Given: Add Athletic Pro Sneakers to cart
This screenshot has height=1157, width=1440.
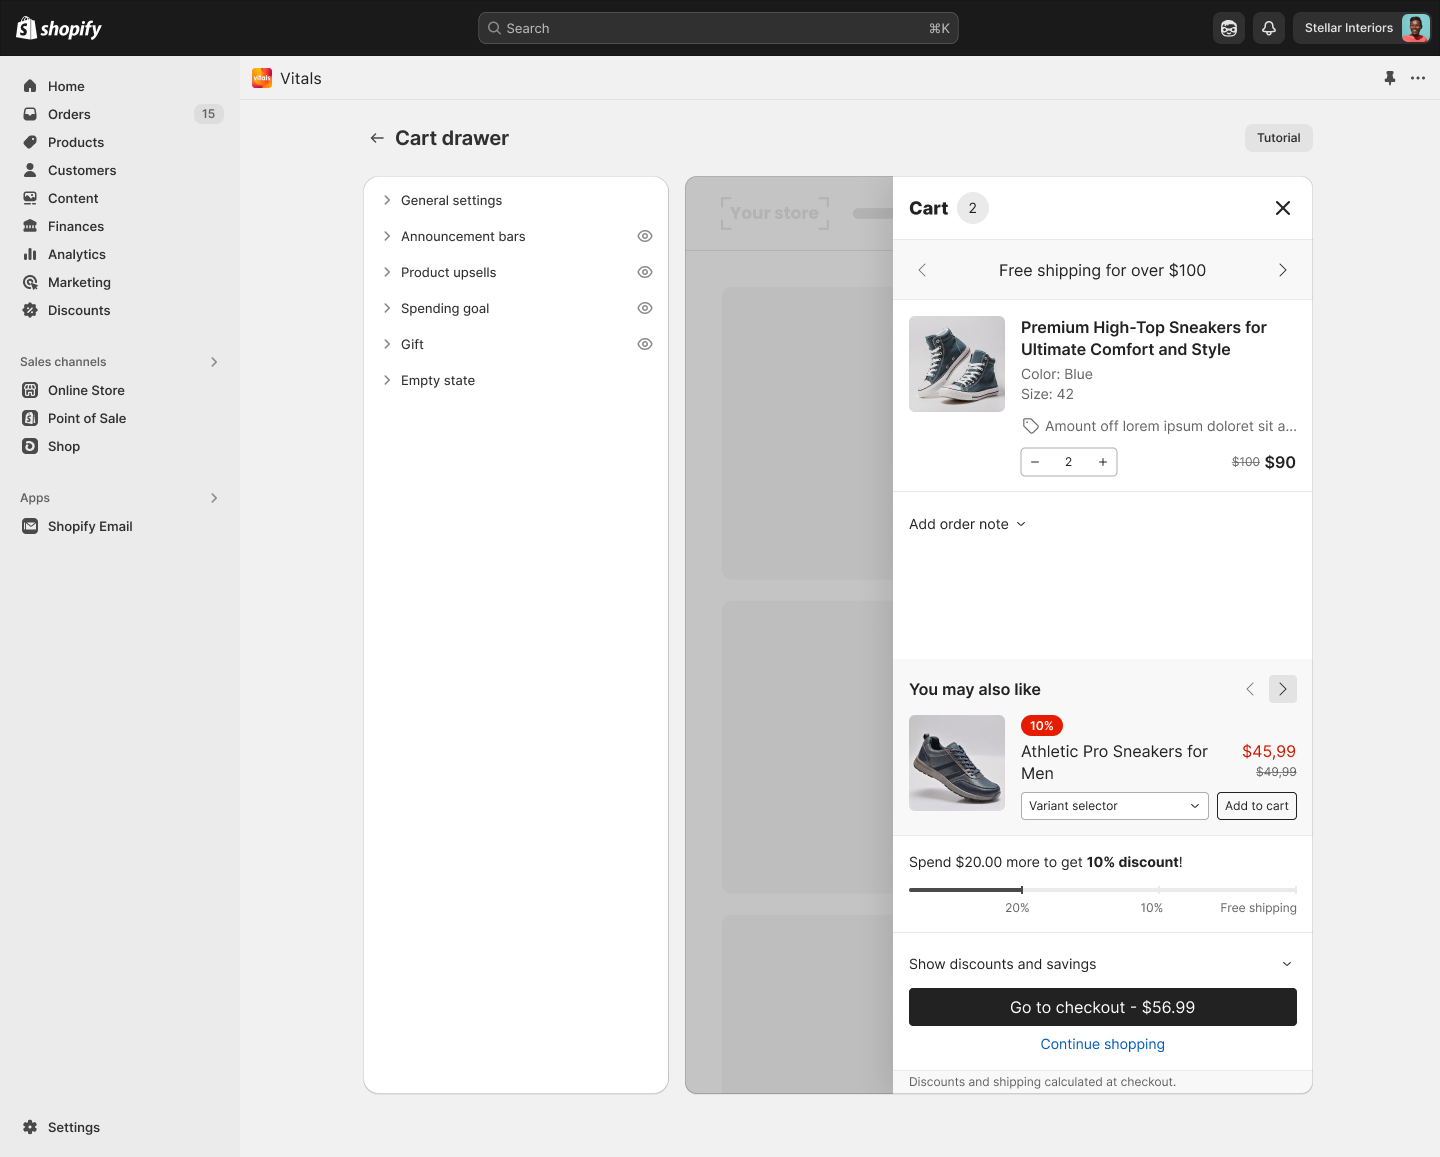Looking at the screenshot, I should click(1257, 806).
